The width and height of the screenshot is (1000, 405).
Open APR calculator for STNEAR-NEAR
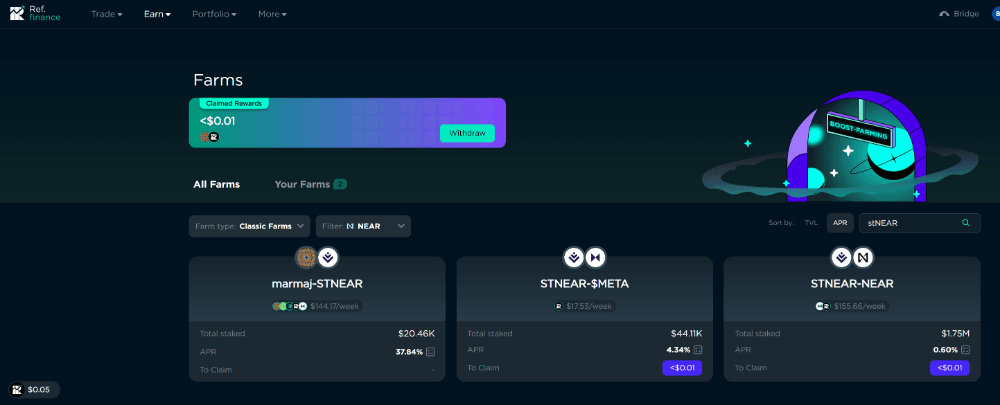[966, 350]
